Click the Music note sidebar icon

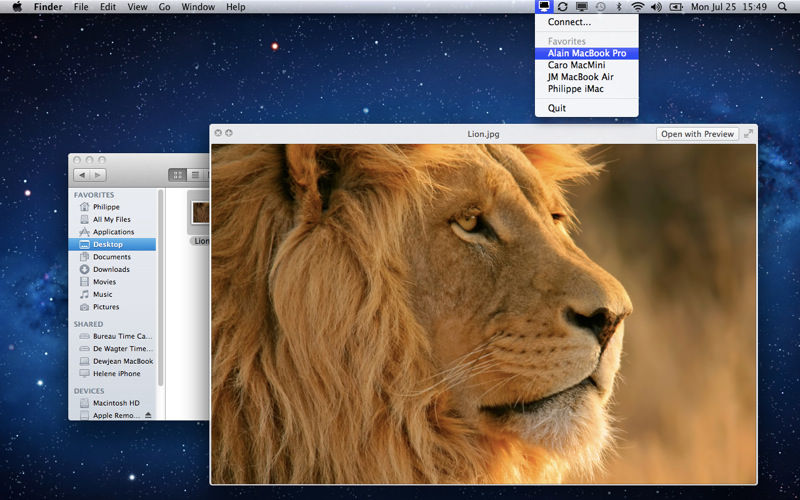85,294
